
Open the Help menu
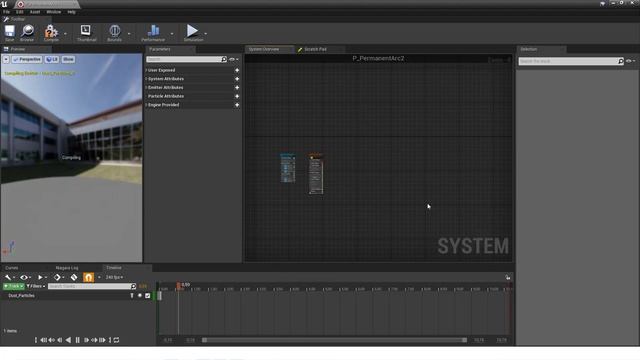[x=71, y=12]
